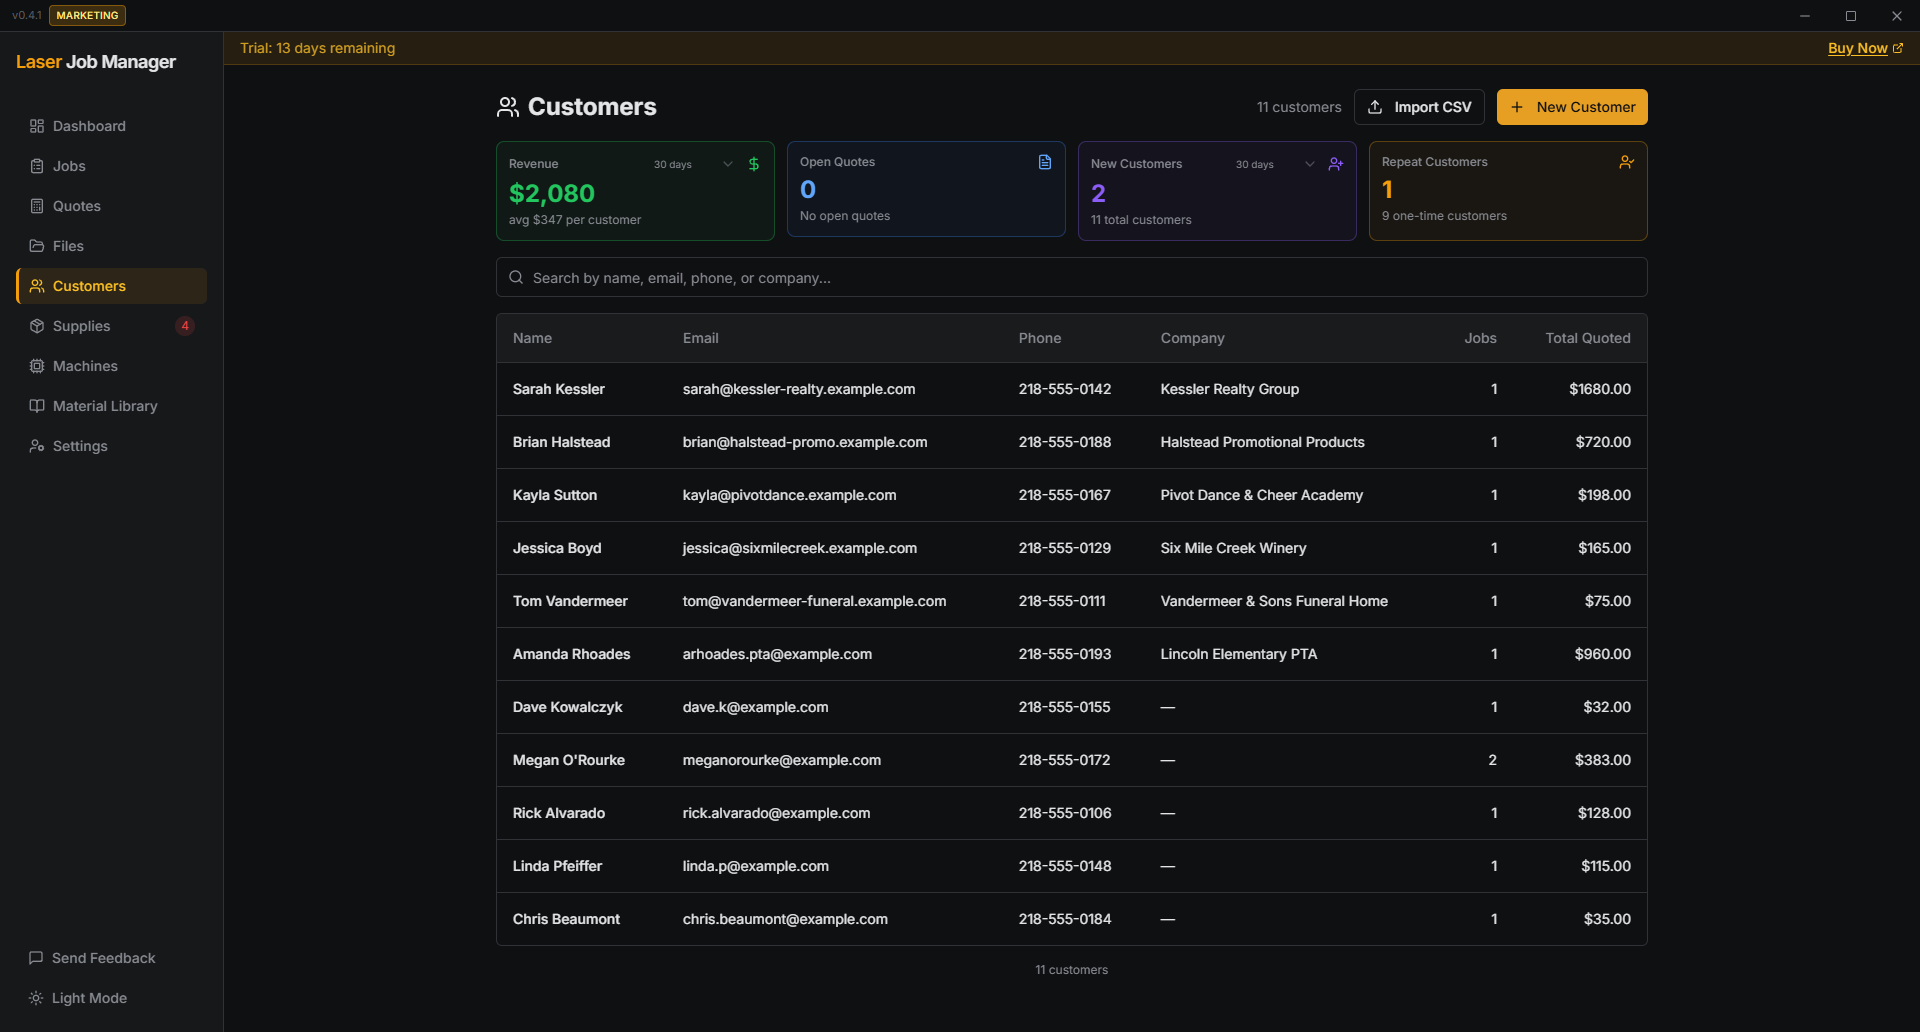Click the magnifier icon in the search bar
The width and height of the screenshot is (1920, 1032).
click(x=516, y=277)
